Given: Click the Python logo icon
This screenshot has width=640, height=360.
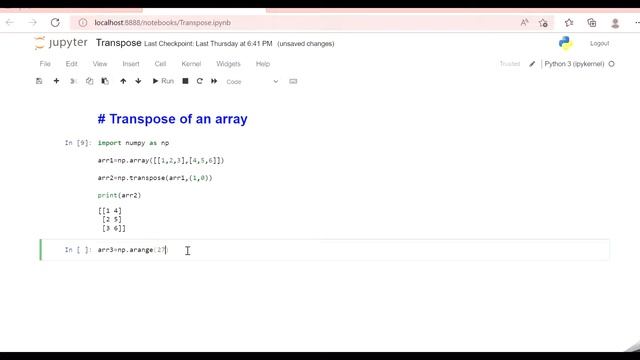Looking at the screenshot, I should 565,43.
